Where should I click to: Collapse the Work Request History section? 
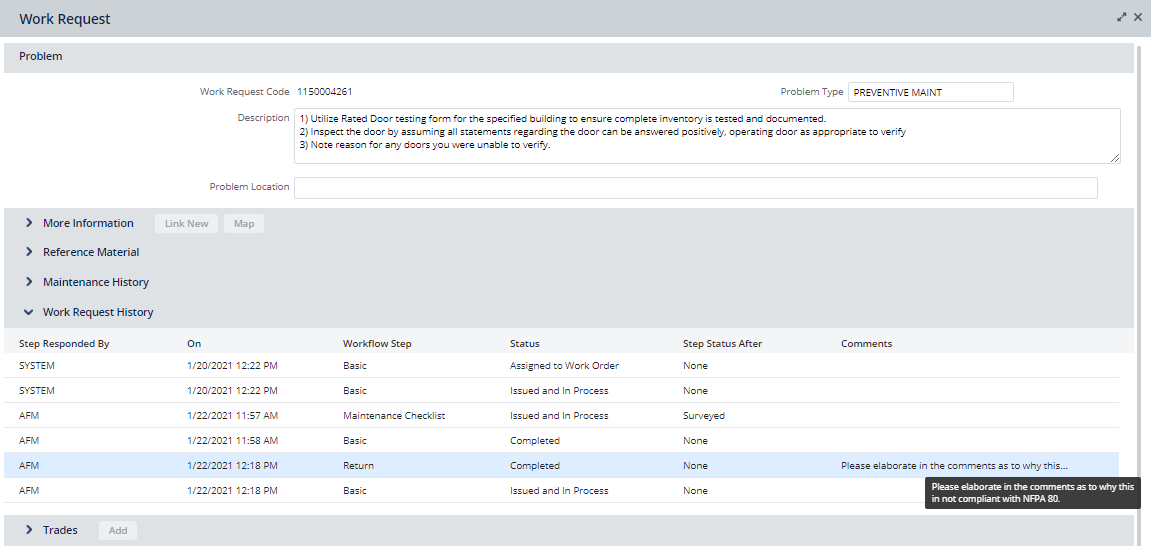(29, 312)
